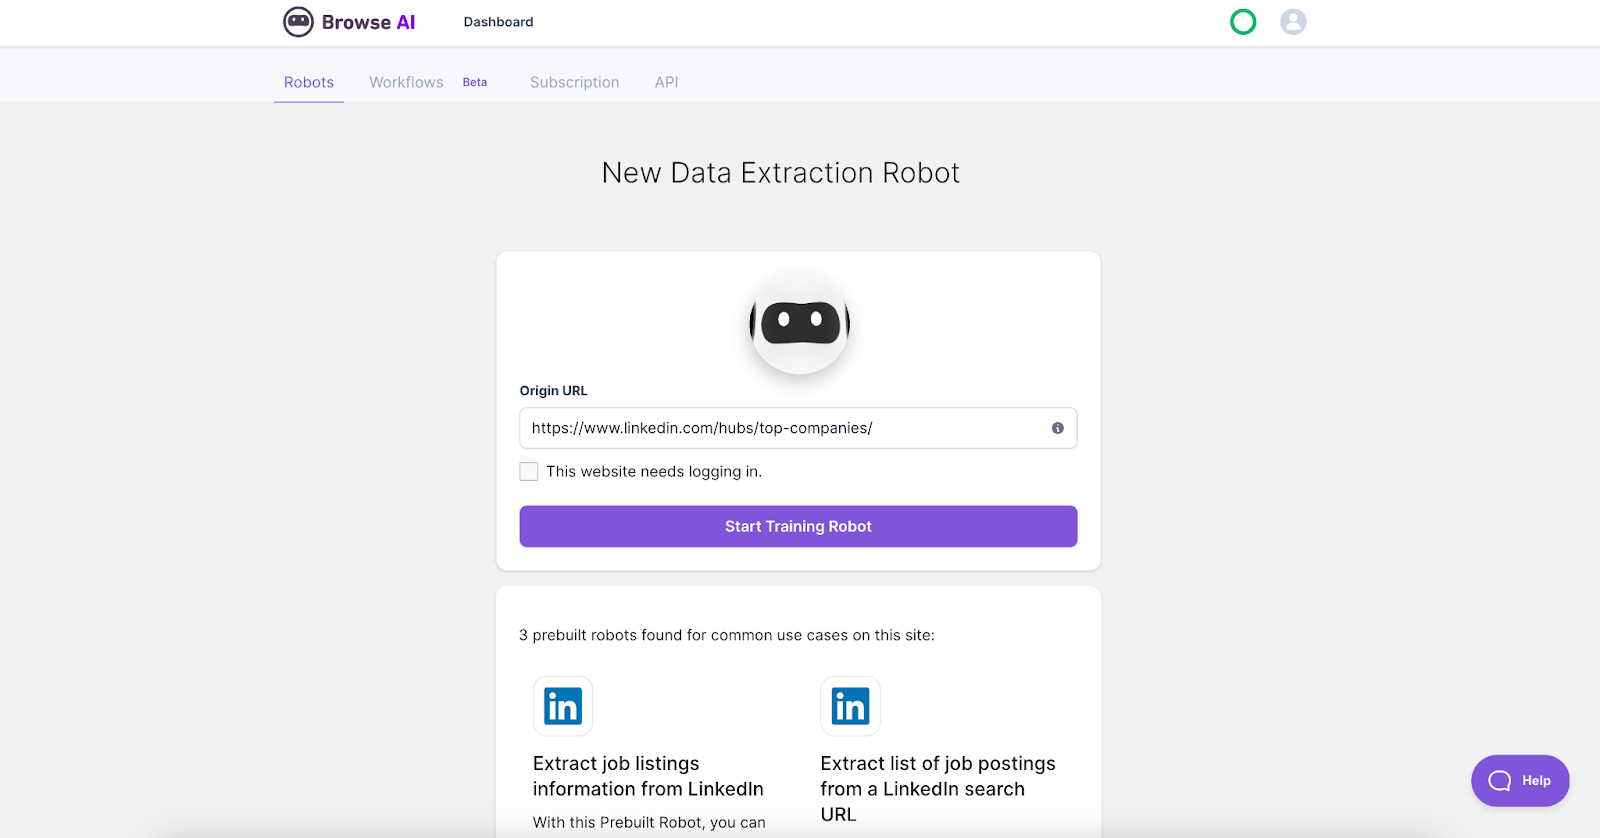
Task: Click '3 prebuilt robots found' text
Action: (x=727, y=635)
